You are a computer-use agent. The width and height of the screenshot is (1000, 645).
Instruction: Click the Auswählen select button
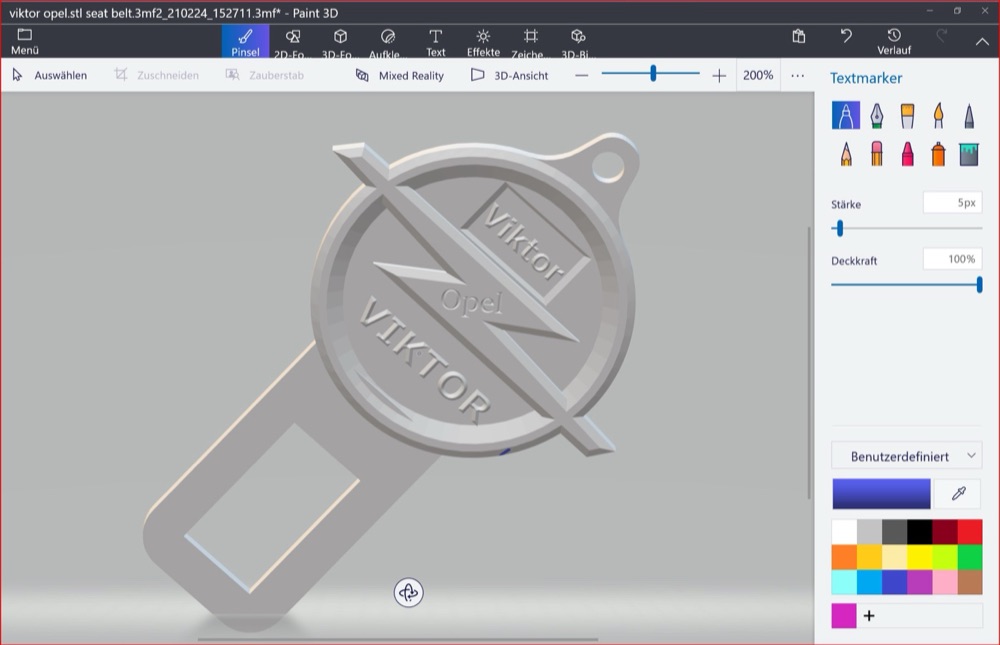point(50,75)
